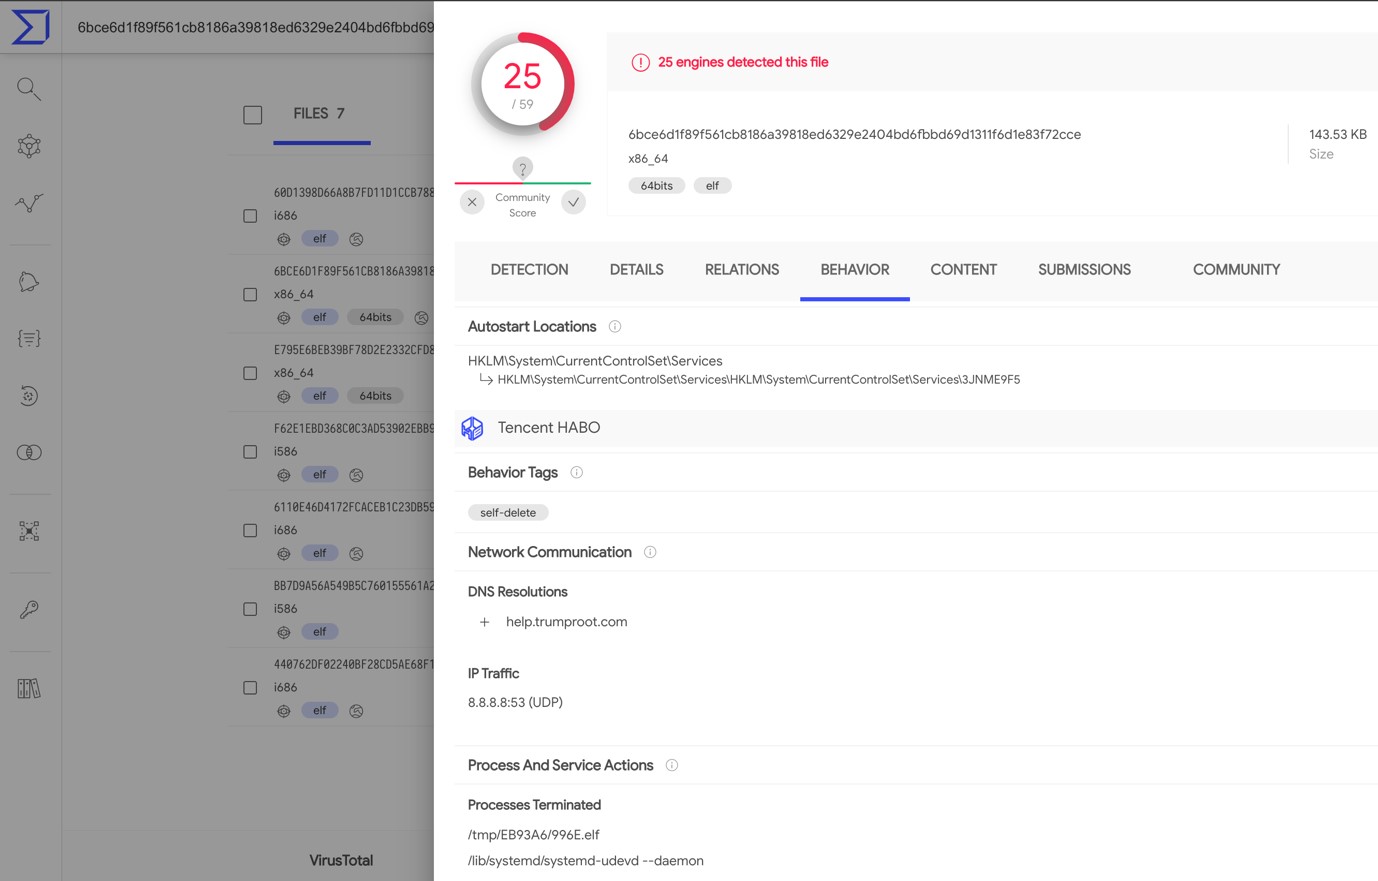The width and height of the screenshot is (1378, 881).
Task: Click the line chart icon in sidebar
Action: [29, 203]
